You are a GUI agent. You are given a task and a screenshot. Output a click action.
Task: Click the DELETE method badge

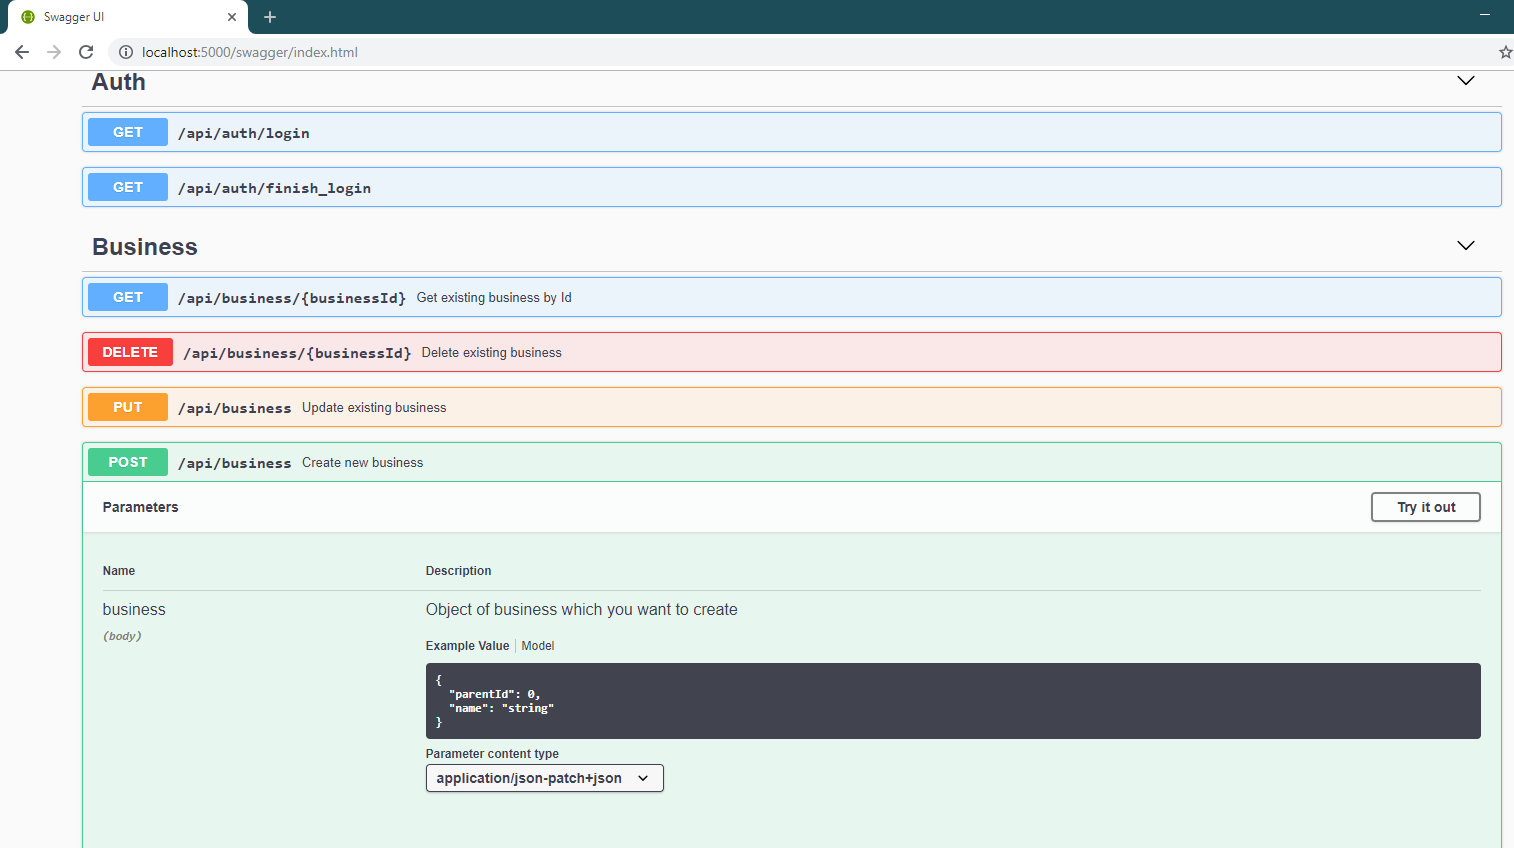point(130,352)
